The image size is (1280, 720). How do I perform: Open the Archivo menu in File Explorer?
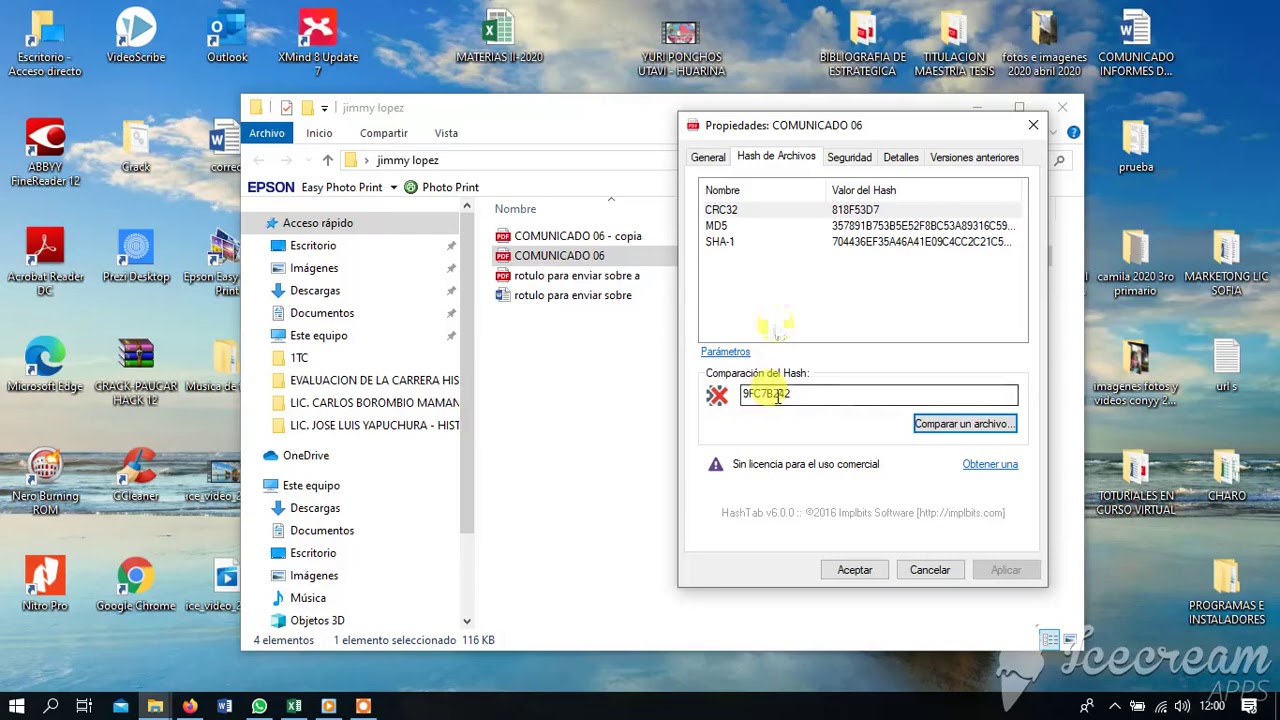[267, 133]
